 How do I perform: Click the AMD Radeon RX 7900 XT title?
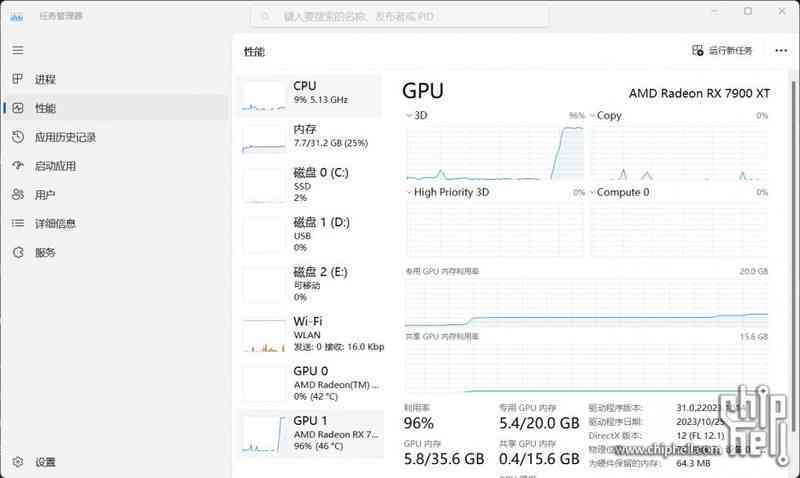pyautogui.click(x=699, y=93)
